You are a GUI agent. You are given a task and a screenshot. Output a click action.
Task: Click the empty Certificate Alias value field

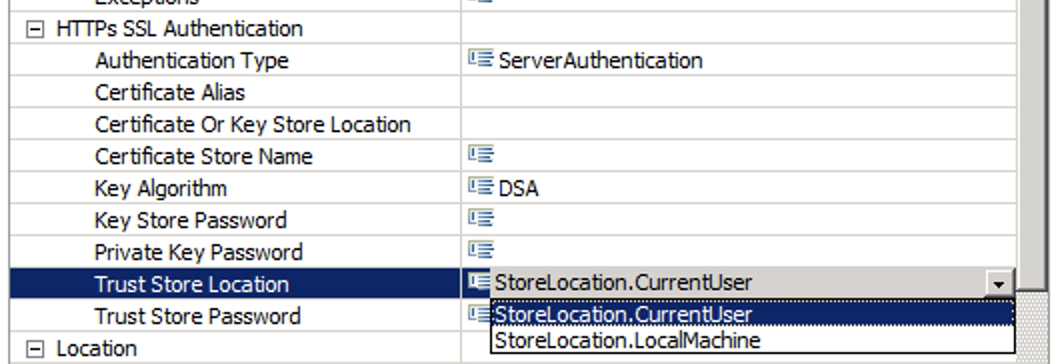pos(739,93)
